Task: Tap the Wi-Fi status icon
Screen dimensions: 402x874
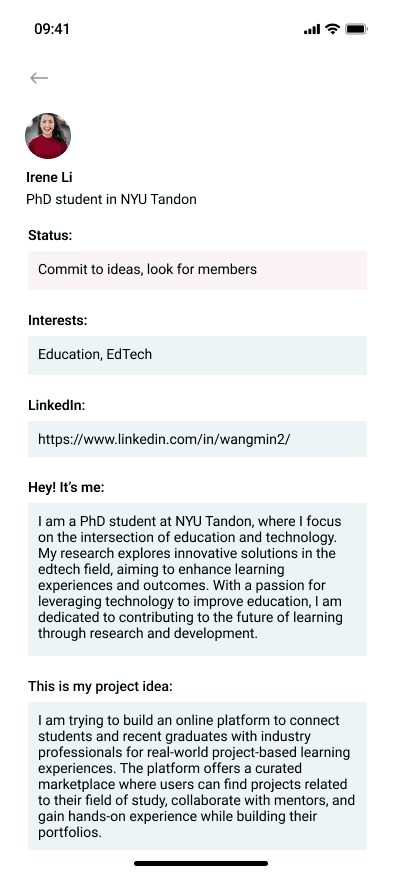Action: pyautogui.click(x=333, y=29)
